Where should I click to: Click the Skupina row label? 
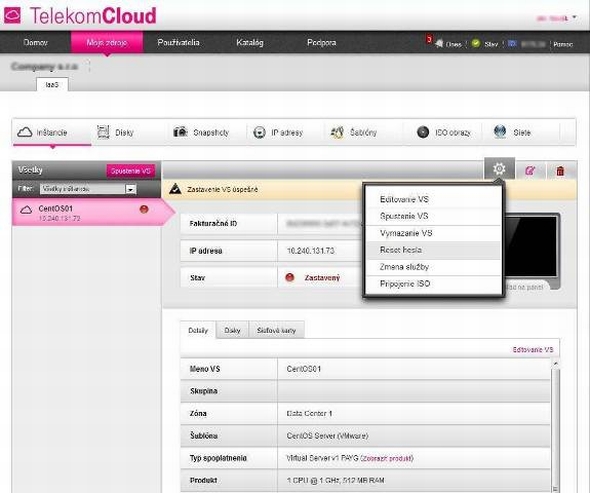coord(204,391)
